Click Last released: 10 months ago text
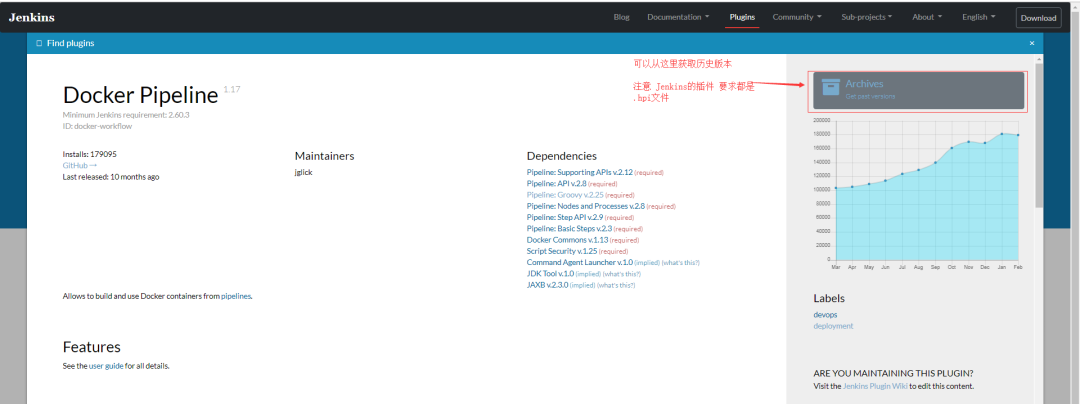Image resolution: width=1080 pixels, height=404 pixels. 111,177
